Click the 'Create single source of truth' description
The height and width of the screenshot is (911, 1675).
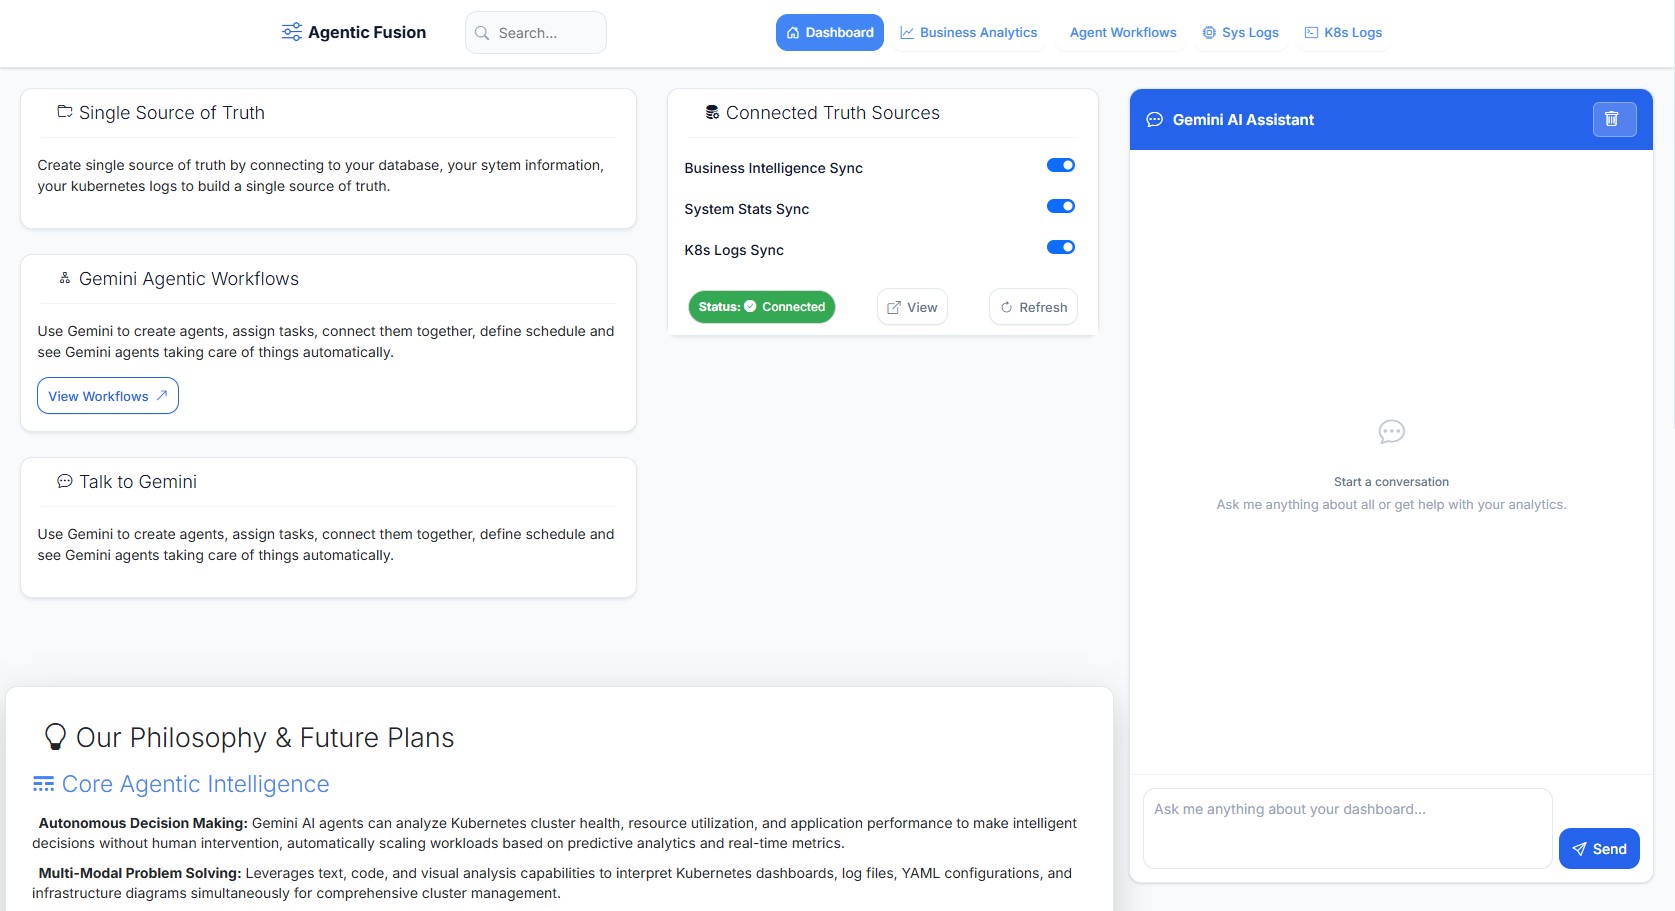tap(321, 176)
